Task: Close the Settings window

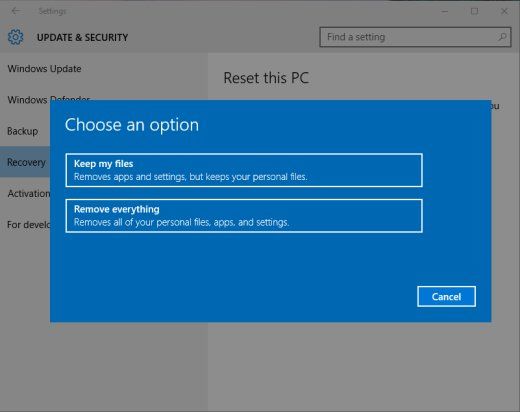Action: tap(504, 11)
